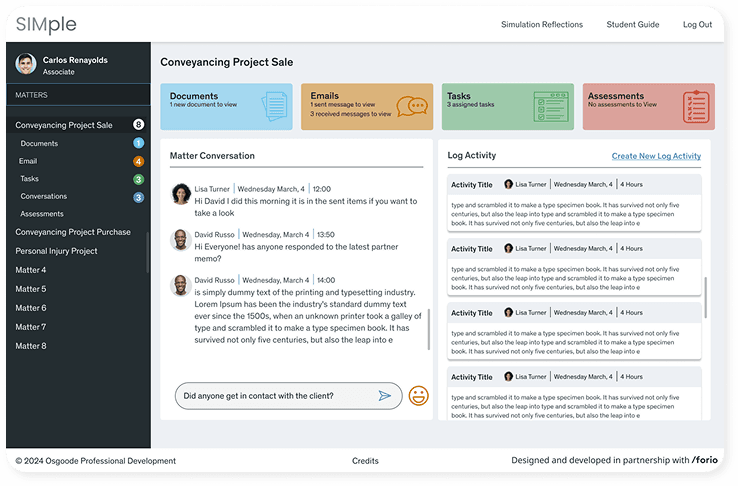The image size is (738, 486).
Task: Click the Log Out link
Action: (697, 25)
